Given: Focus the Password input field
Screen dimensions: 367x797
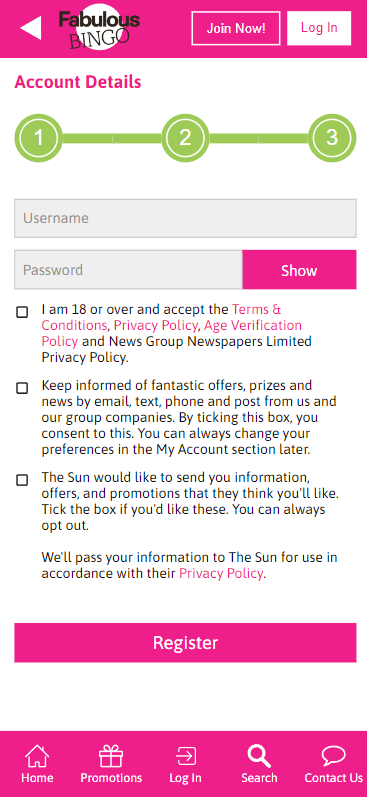Looking at the screenshot, I should [129, 270].
